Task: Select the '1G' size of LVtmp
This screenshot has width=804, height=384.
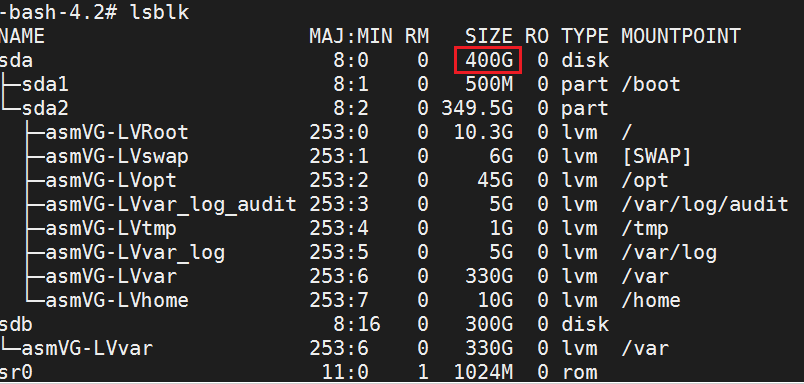Action: click(501, 228)
